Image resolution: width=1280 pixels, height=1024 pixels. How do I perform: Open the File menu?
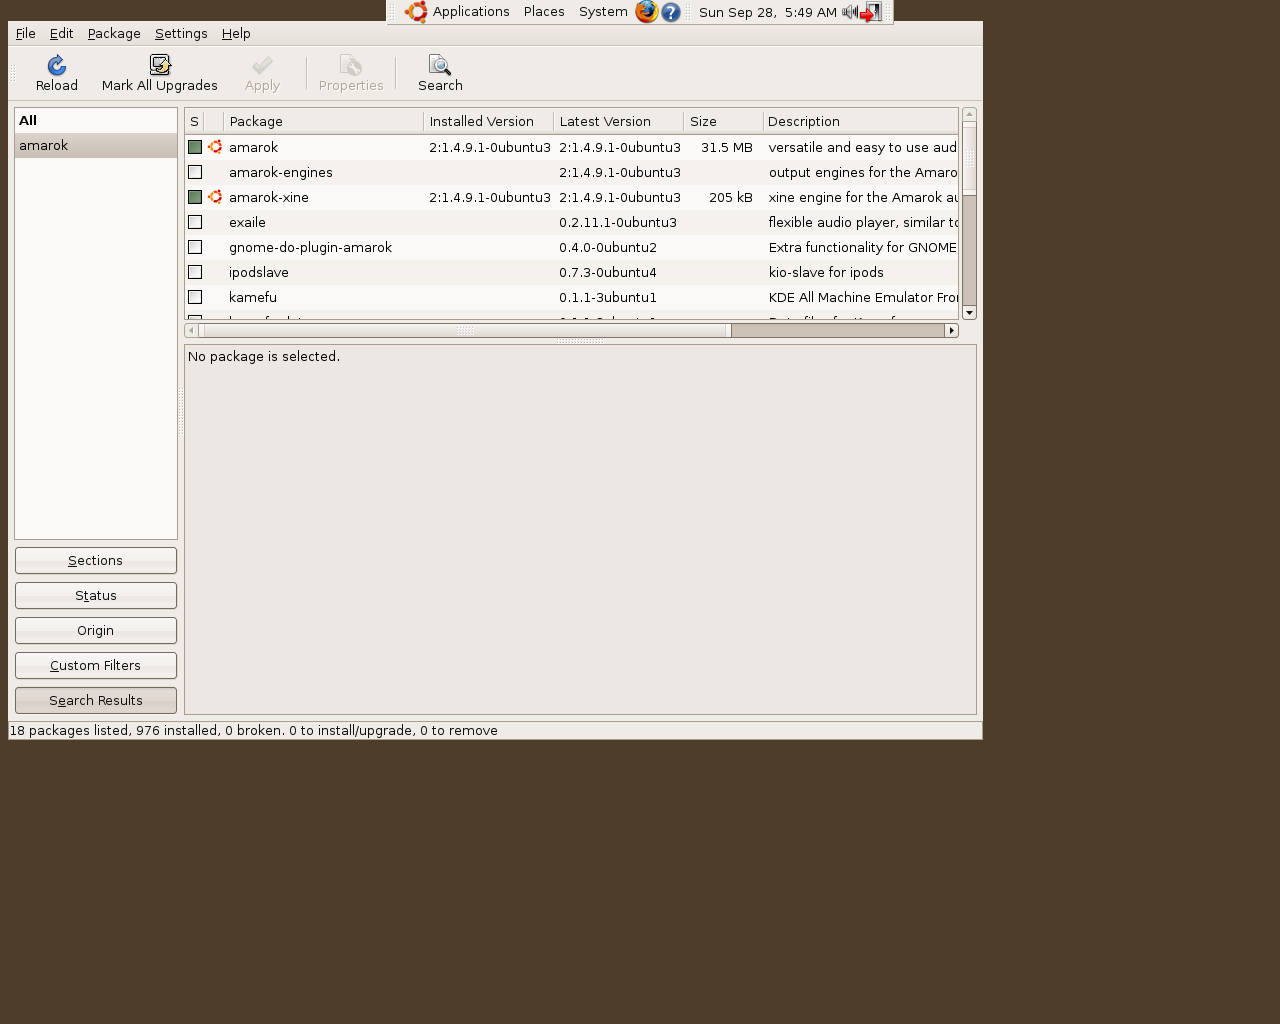26,33
